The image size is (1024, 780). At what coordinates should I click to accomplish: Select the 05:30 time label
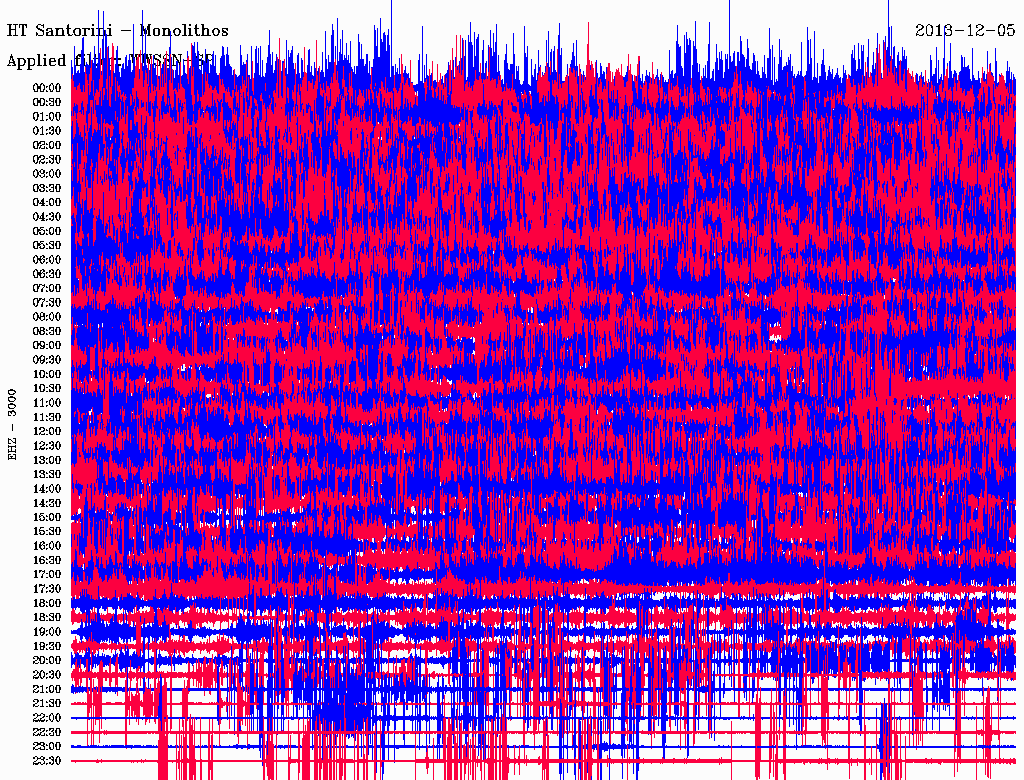pos(47,246)
